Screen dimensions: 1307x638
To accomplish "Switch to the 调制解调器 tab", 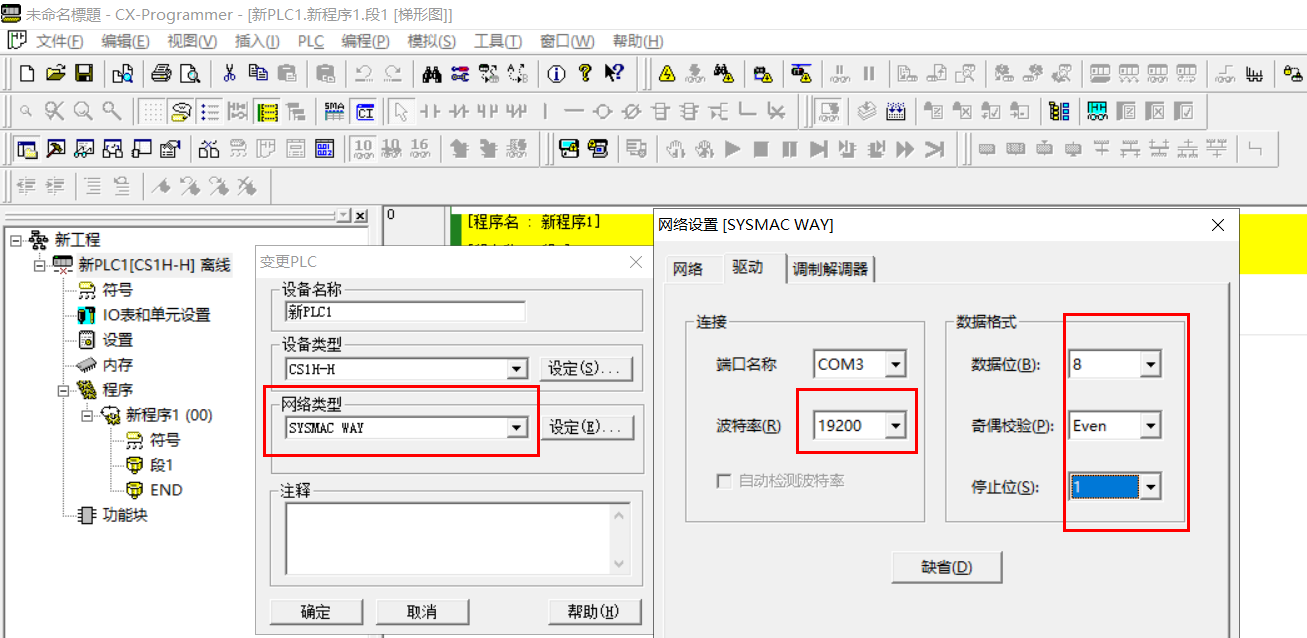I will tap(830, 269).
